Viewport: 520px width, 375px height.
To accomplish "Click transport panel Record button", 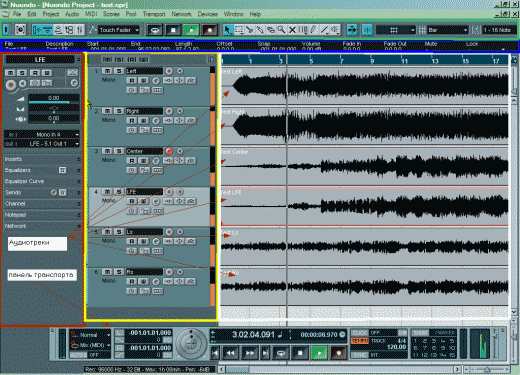I will click(x=338, y=353).
